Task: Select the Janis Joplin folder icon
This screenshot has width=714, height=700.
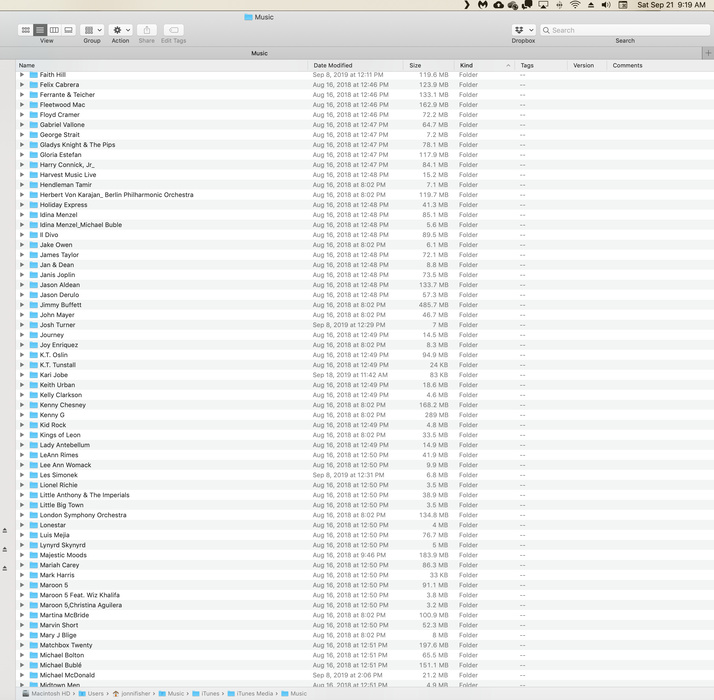Action: (x=33, y=275)
